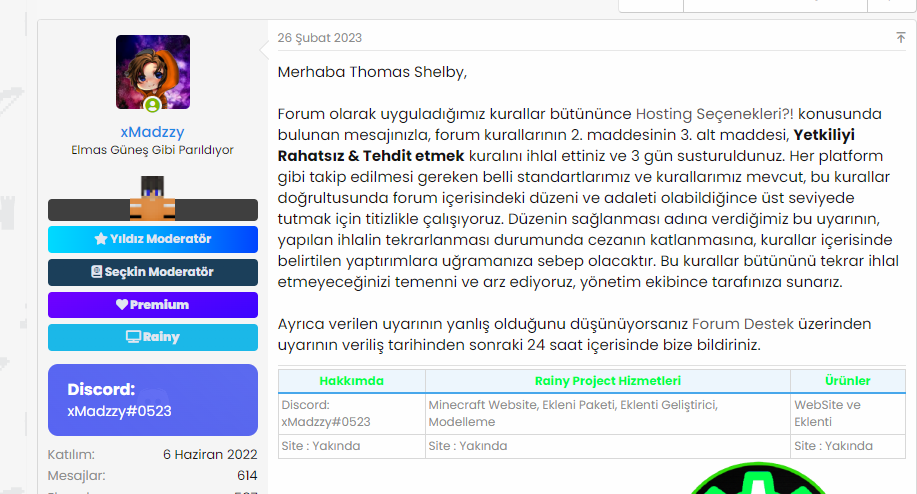
Task: Click the 'Minecraft Website, Ekleni Paketi' services cell
Action: [608, 413]
